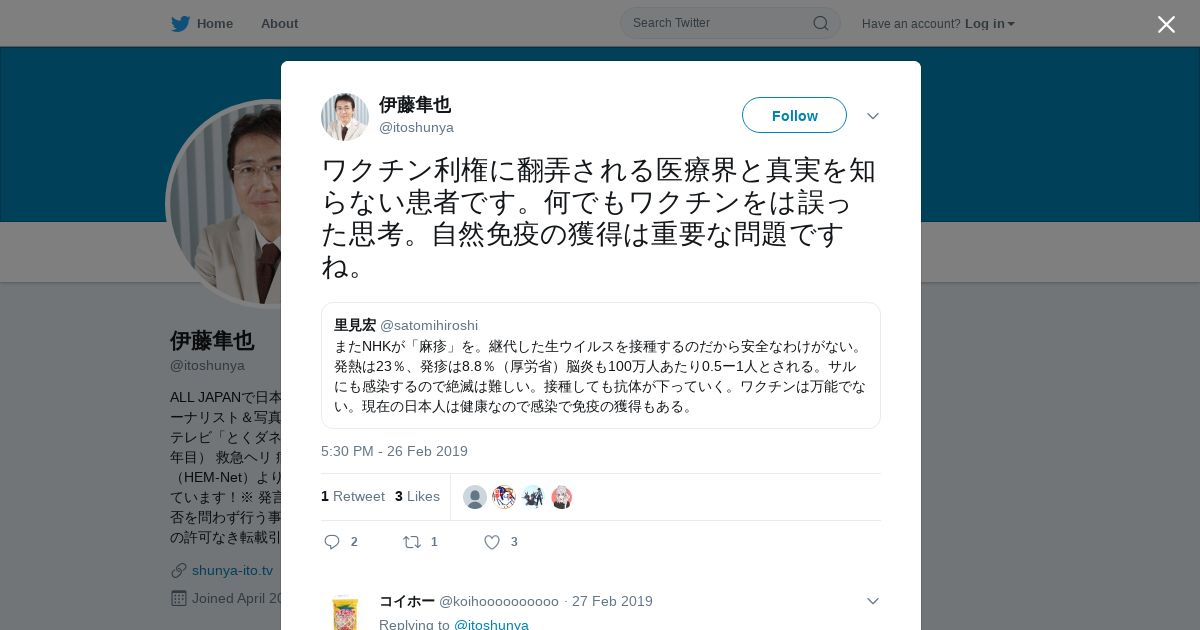Screen dimensions: 1200x630
Task: Open quoted tweet by @satomihiroshi
Action: click(x=600, y=366)
